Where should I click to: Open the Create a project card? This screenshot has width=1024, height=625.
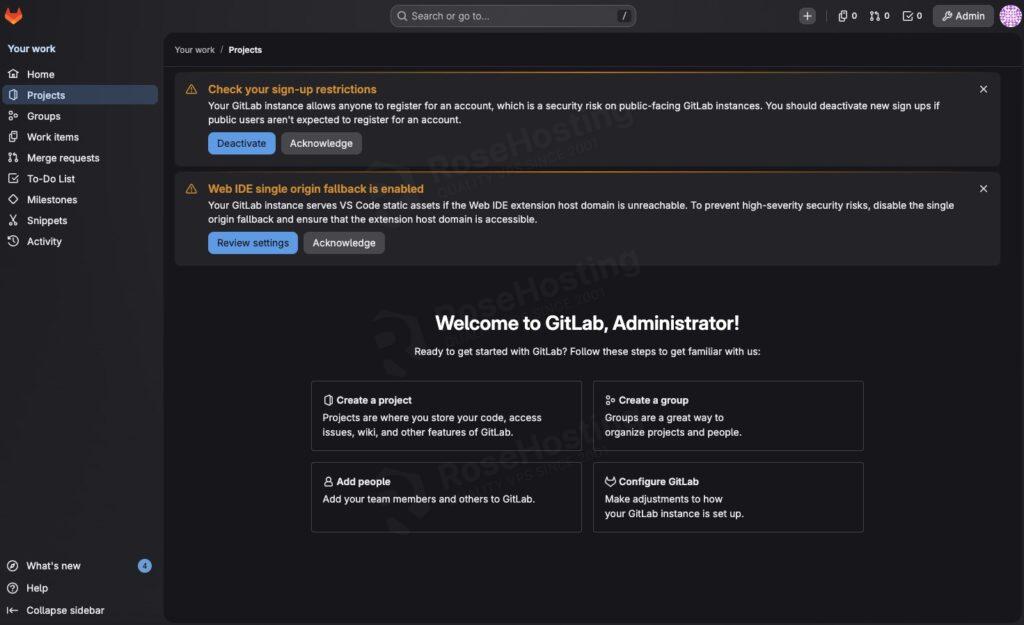446,415
